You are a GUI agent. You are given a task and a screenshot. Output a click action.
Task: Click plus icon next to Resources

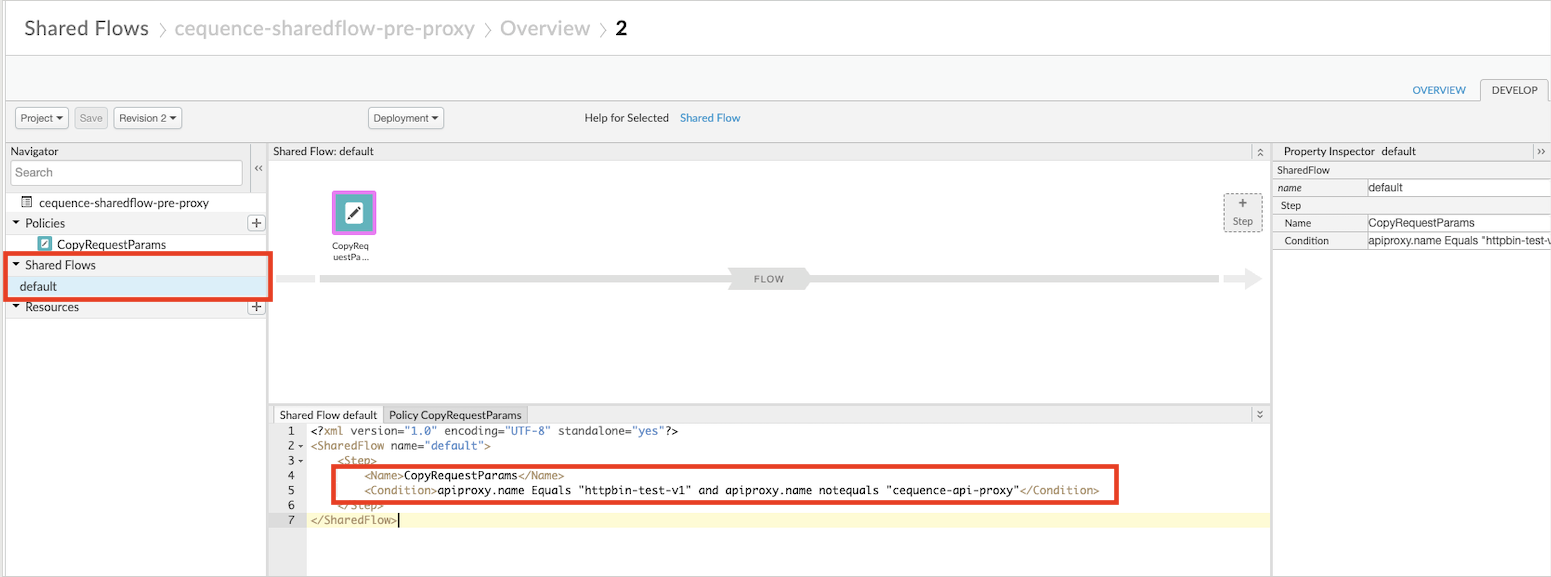[x=256, y=307]
